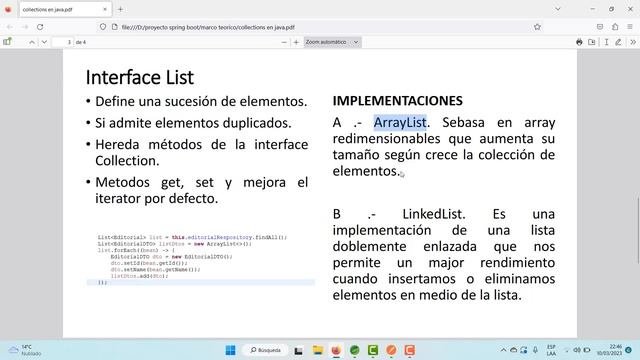The height and width of the screenshot is (360, 640).
Task: Open the green Camtasia taskbar icon
Action: pos(373,350)
